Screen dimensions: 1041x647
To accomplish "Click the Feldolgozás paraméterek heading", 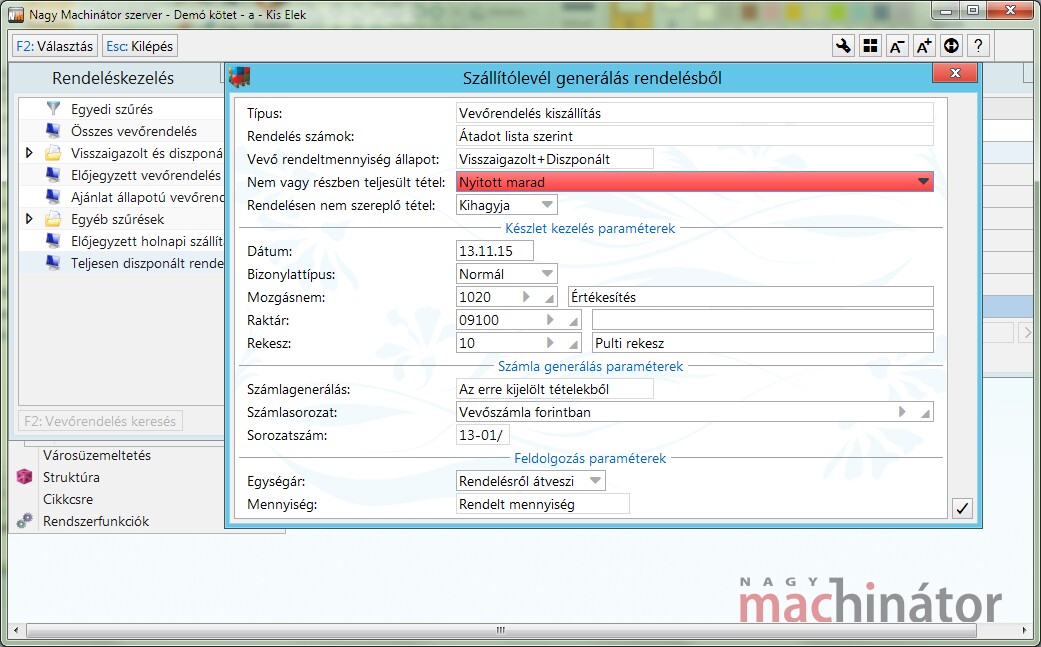I will pos(590,459).
